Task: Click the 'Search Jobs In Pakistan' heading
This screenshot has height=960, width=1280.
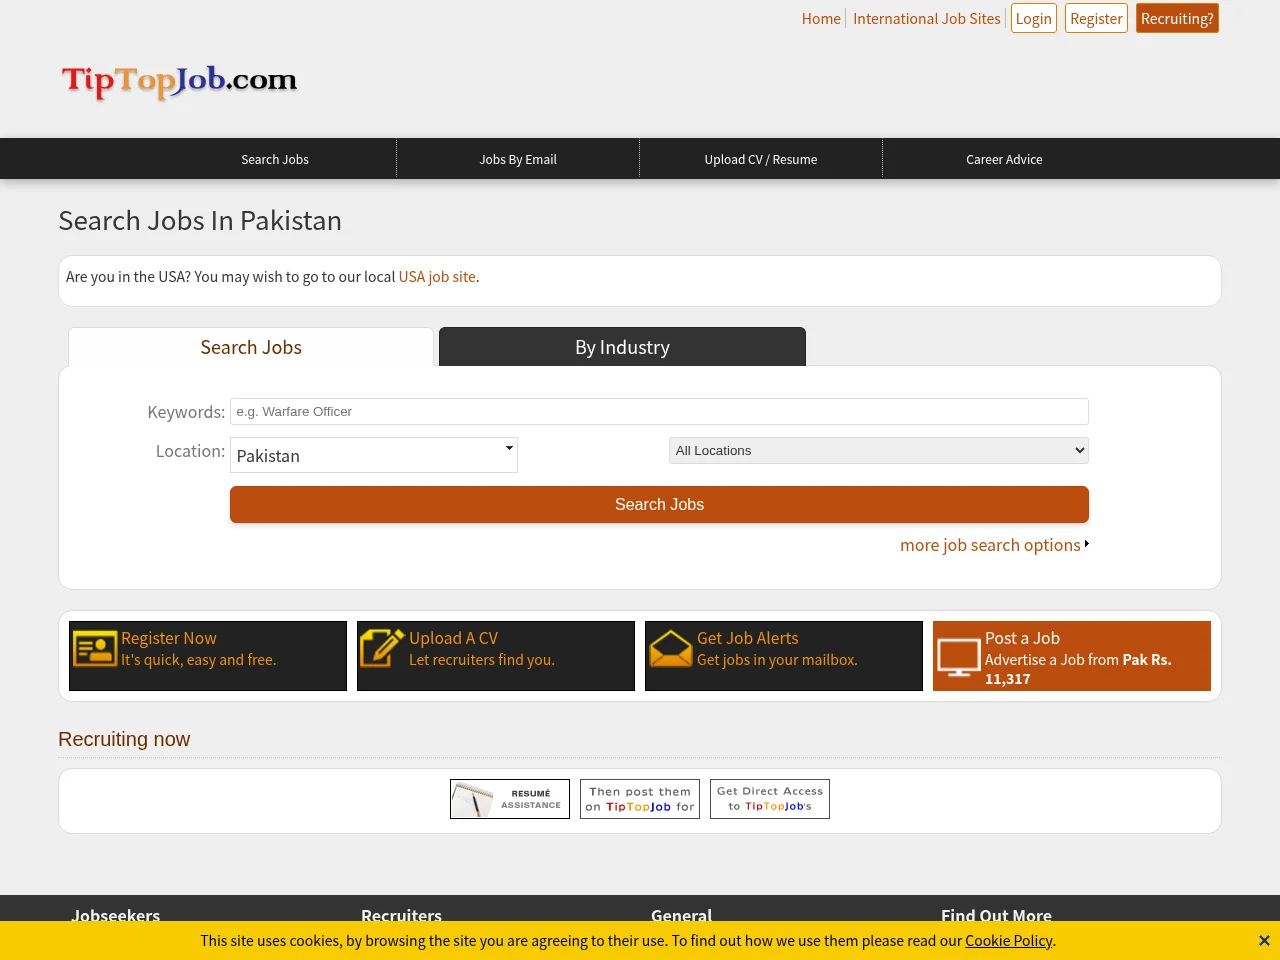Action: click(200, 221)
